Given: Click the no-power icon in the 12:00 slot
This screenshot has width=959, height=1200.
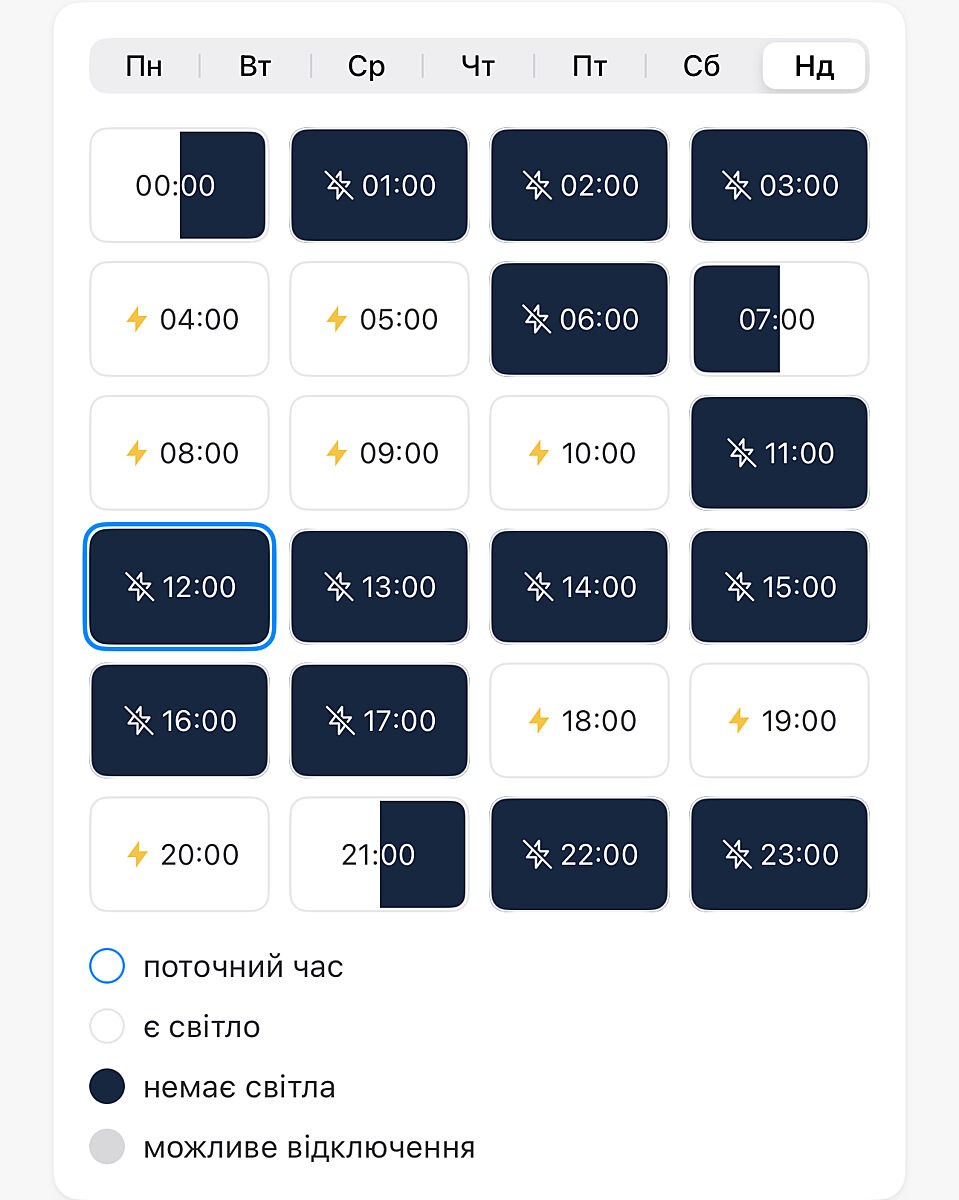Looking at the screenshot, I should tap(140, 587).
